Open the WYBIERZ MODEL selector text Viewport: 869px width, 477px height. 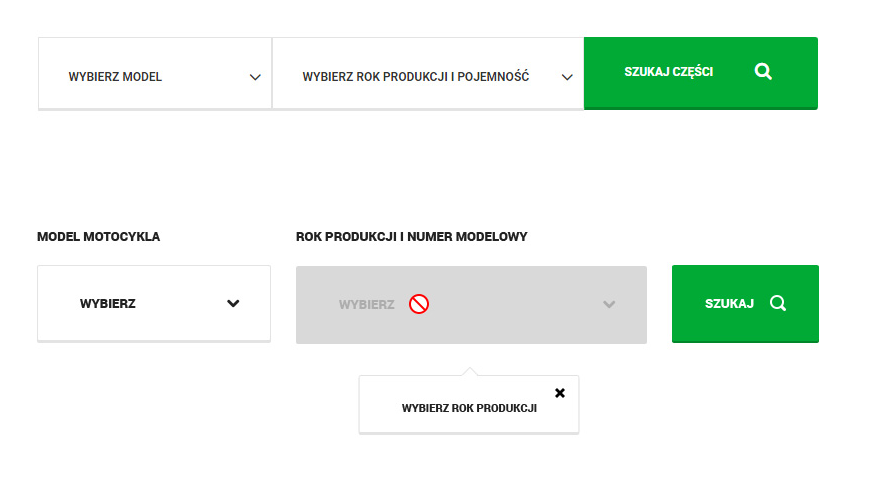click(115, 77)
